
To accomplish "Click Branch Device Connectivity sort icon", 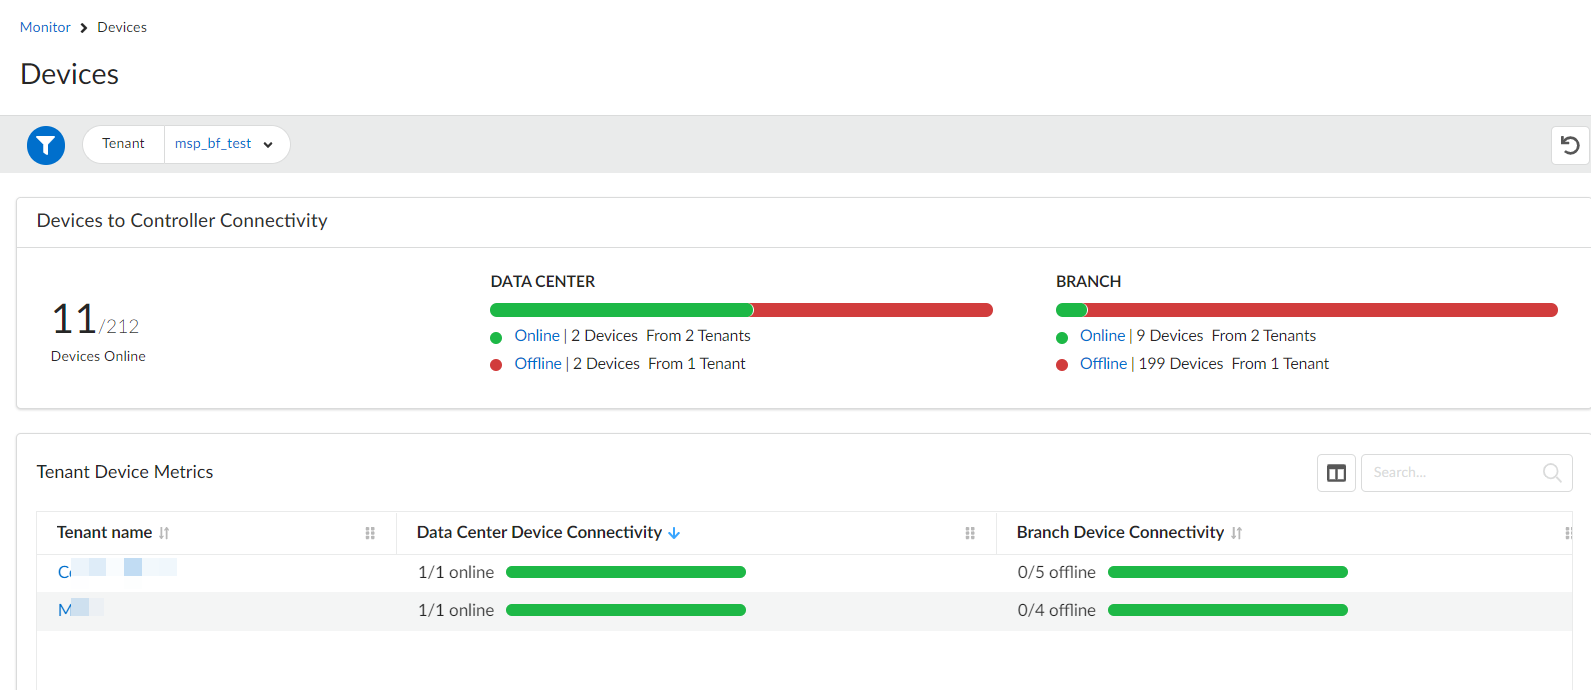I will point(1237,533).
